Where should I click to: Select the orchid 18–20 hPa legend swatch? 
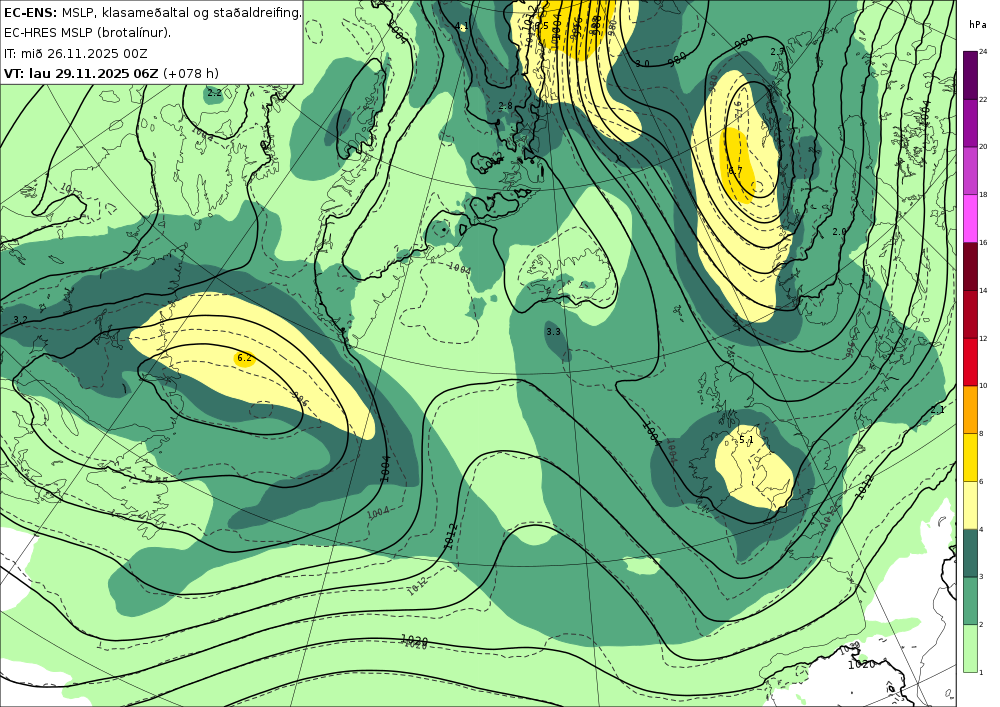[x=970, y=170]
